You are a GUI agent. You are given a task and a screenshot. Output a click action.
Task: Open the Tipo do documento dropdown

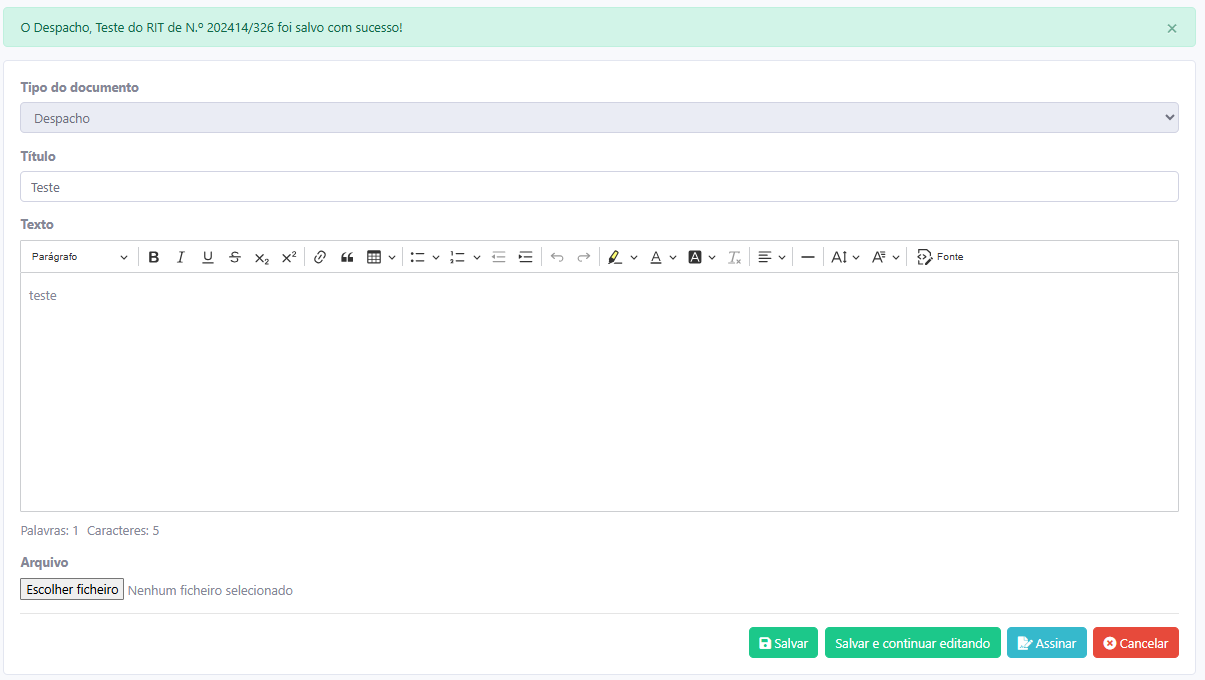click(599, 118)
